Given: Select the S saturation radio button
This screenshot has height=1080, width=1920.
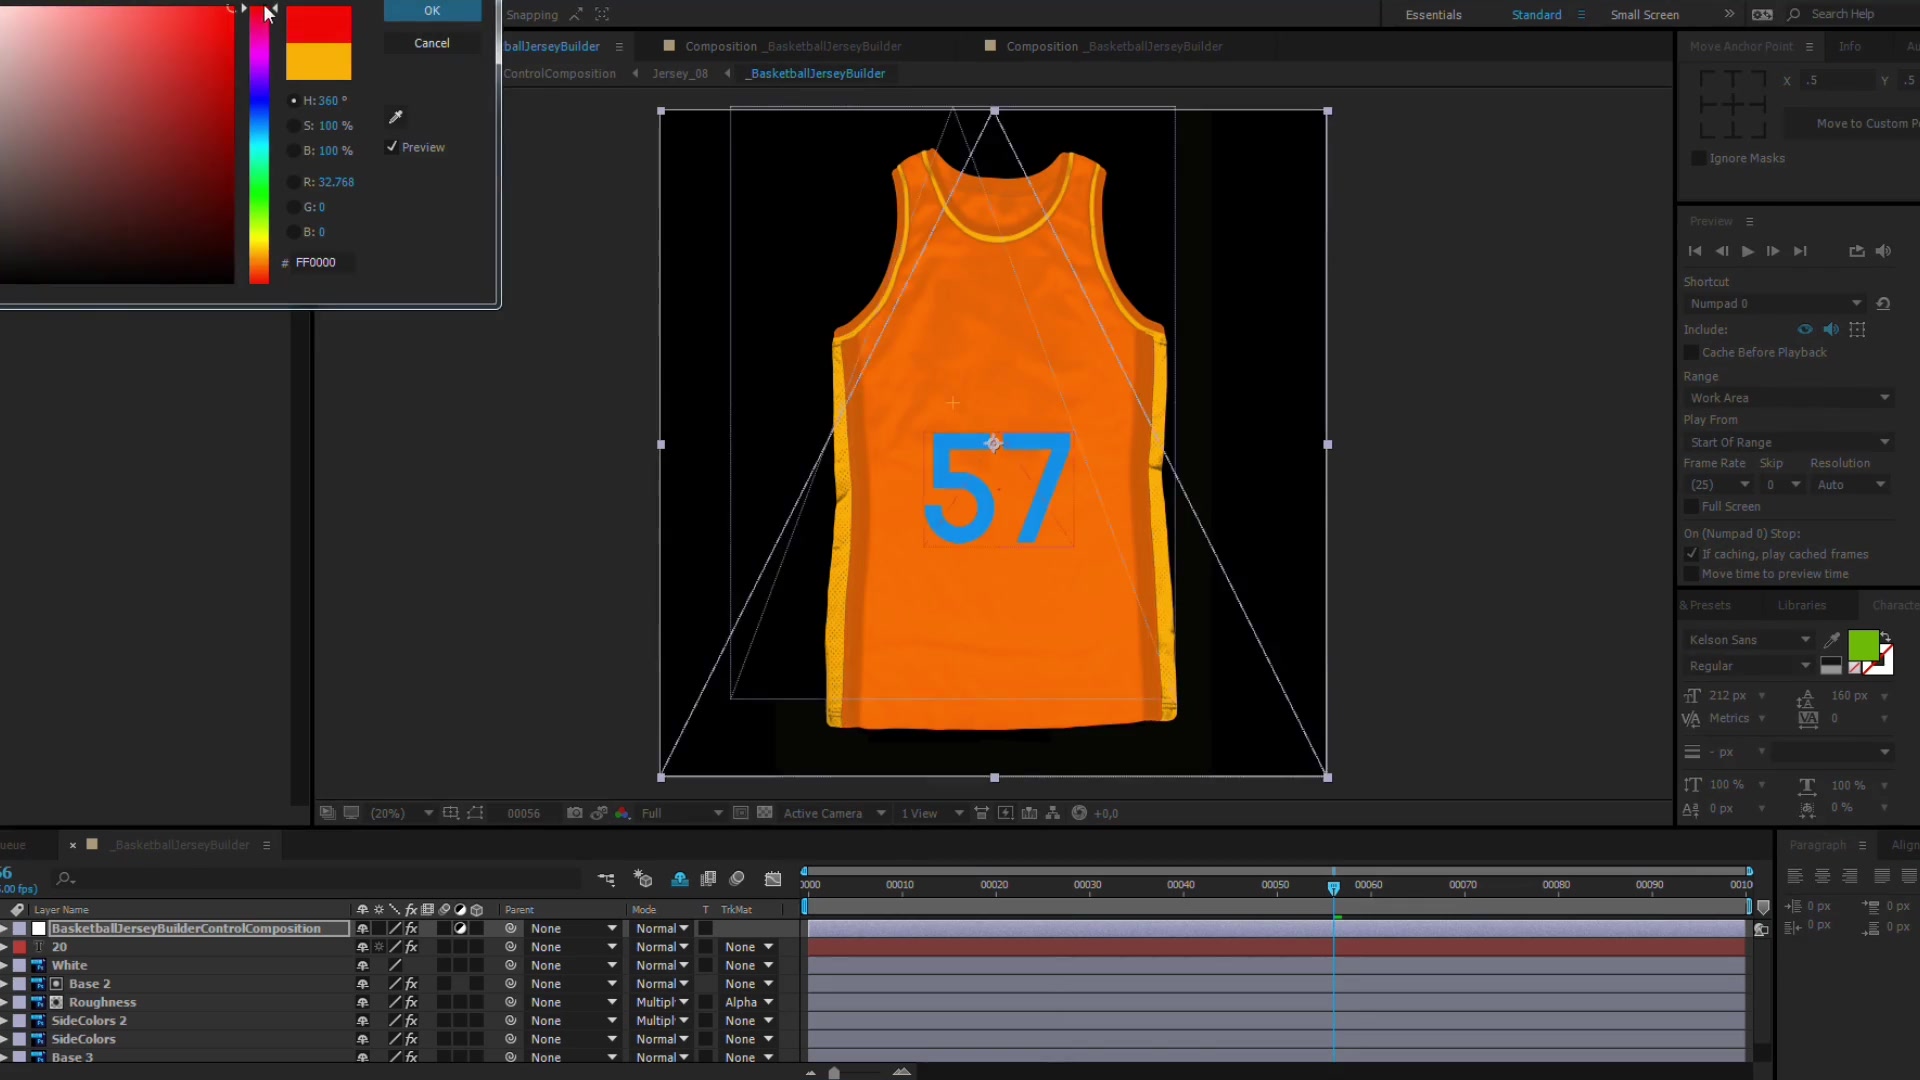Looking at the screenshot, I should 293,126.
